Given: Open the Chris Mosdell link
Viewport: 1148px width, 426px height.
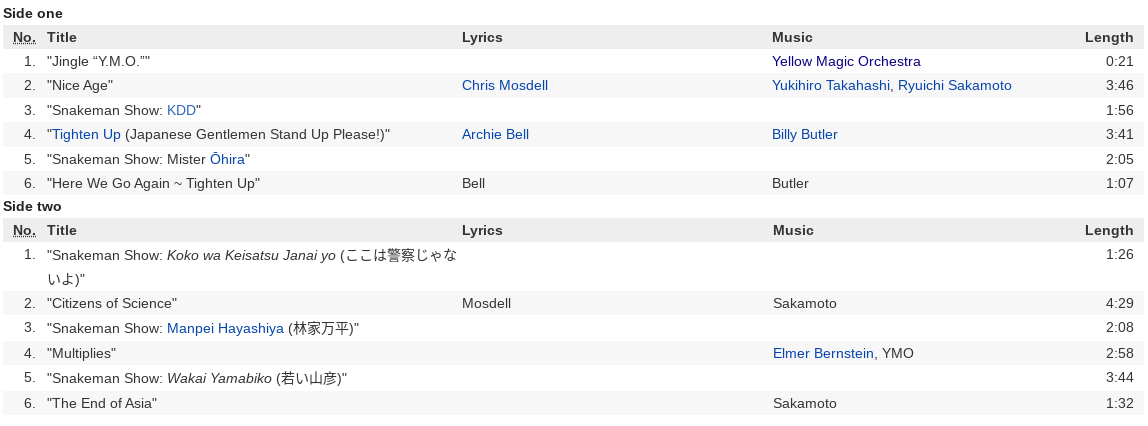Looking at the screenshot, I should [504, 86].
